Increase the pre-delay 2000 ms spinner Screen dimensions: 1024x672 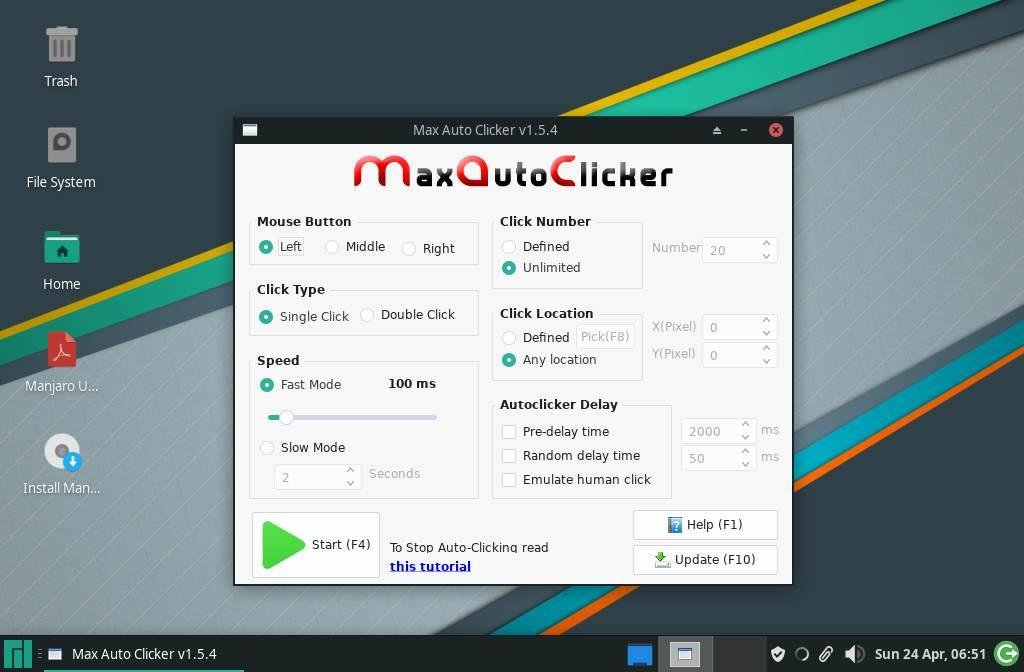[x=745, y=424]
